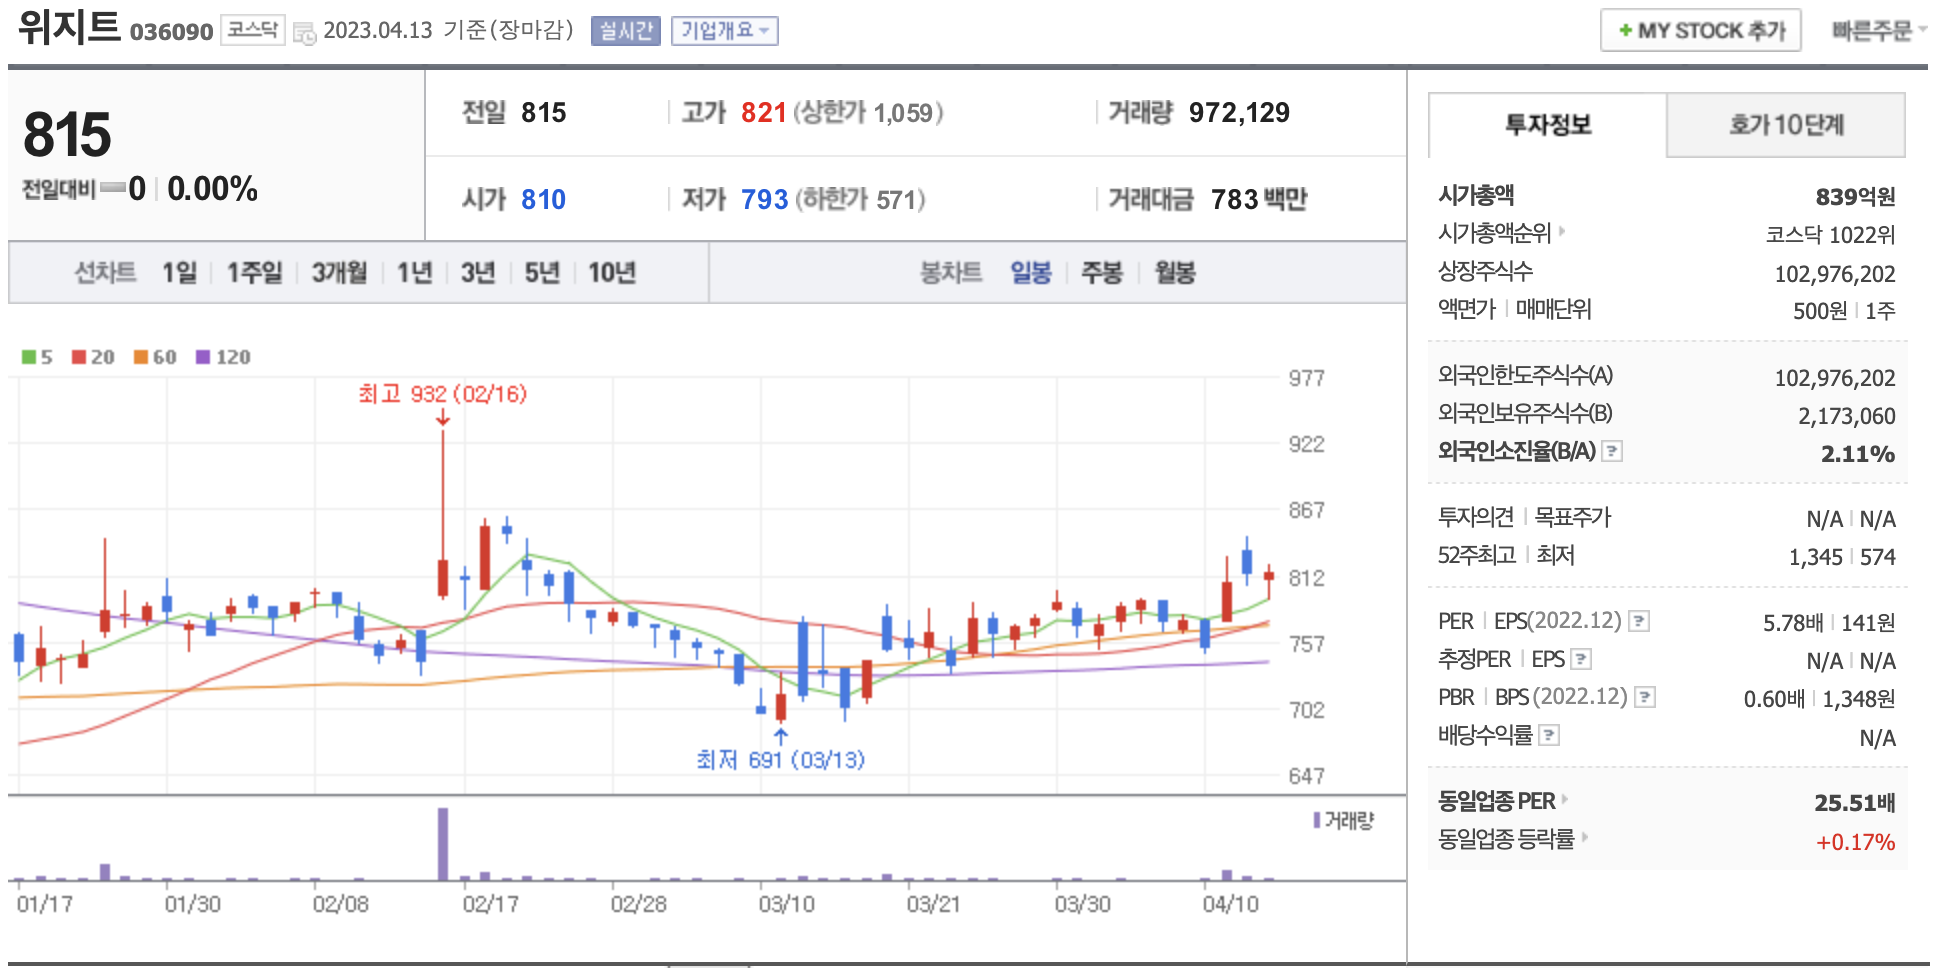The width and height of the screenshot is (1938, 968).
Task: Click the arrow icon next to 동일업종 등락률
Action: (x=1585, y=837)
